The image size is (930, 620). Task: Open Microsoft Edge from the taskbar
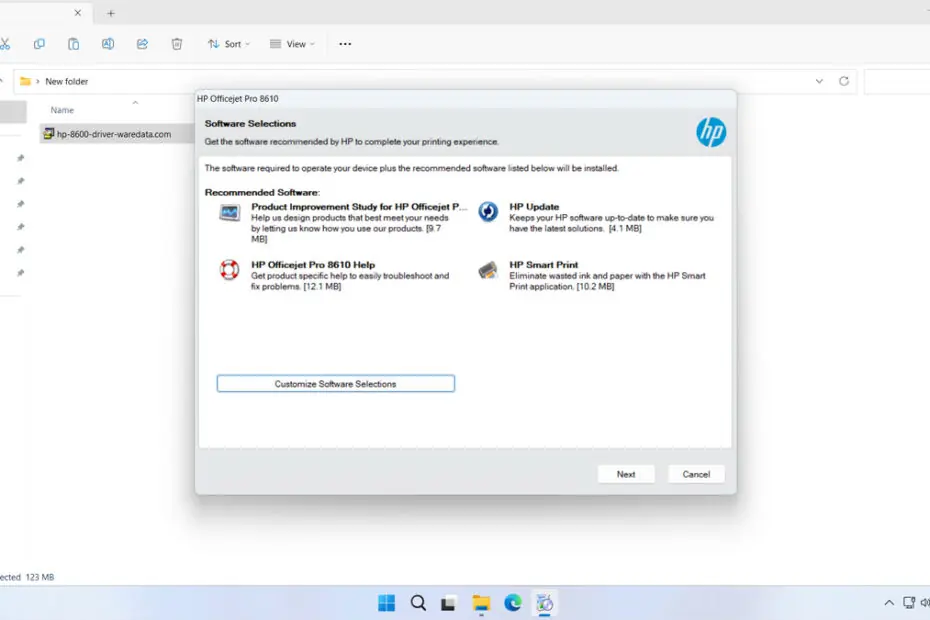[x=513, y=603]
